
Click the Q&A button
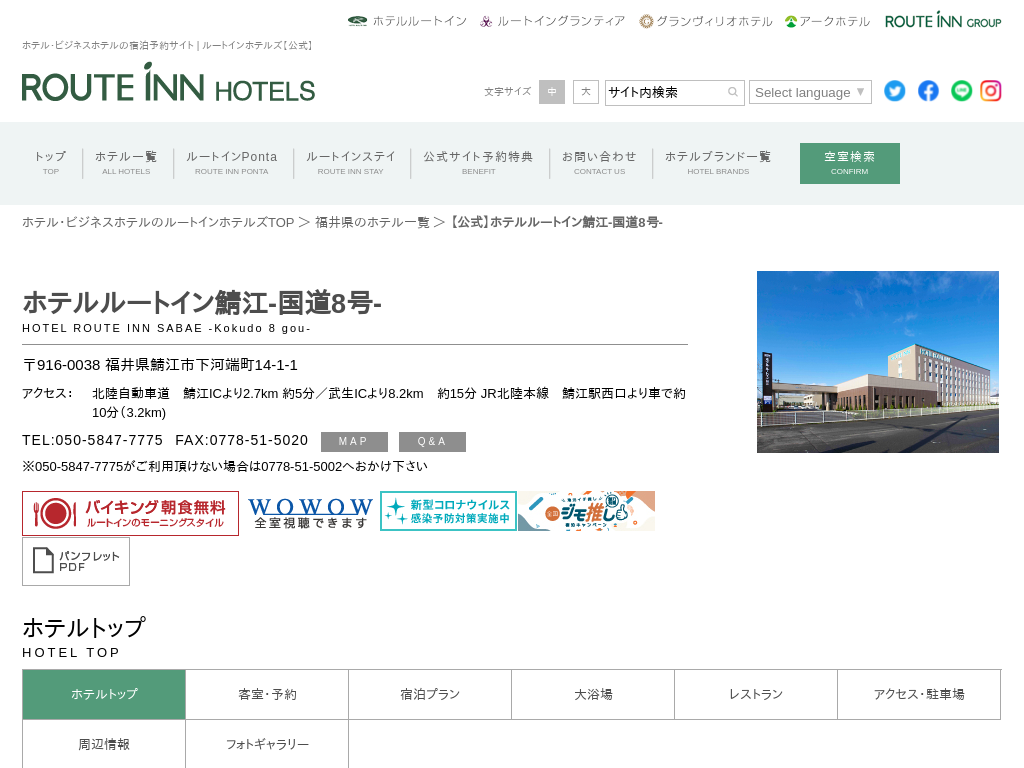click(x=432, y=441)
